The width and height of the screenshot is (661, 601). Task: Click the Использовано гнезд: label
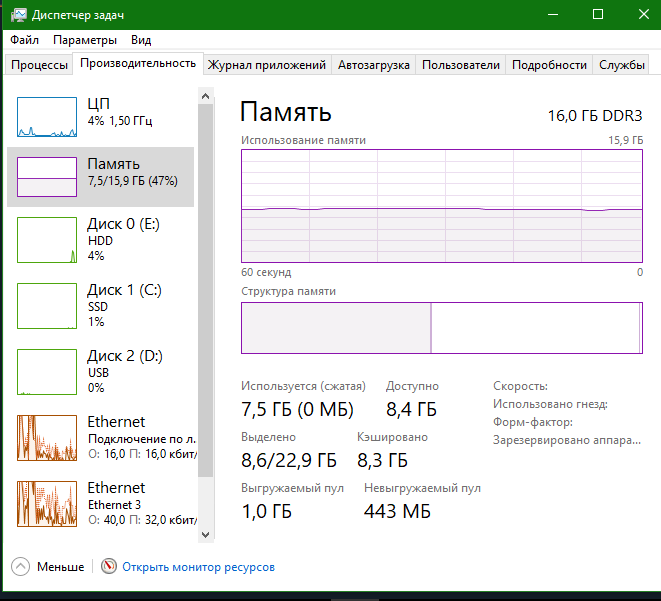550,404
